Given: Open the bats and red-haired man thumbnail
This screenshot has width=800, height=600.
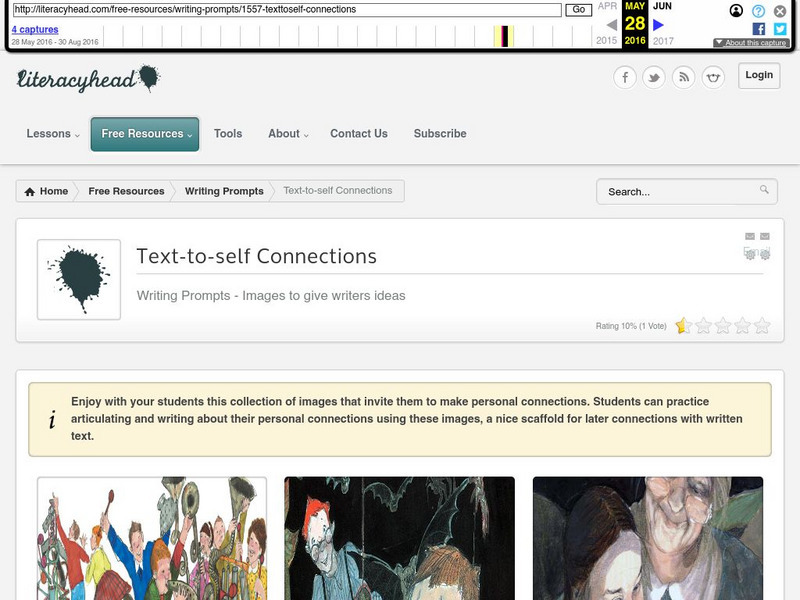Looking at the screenshot, I should (x=399, y=538).
